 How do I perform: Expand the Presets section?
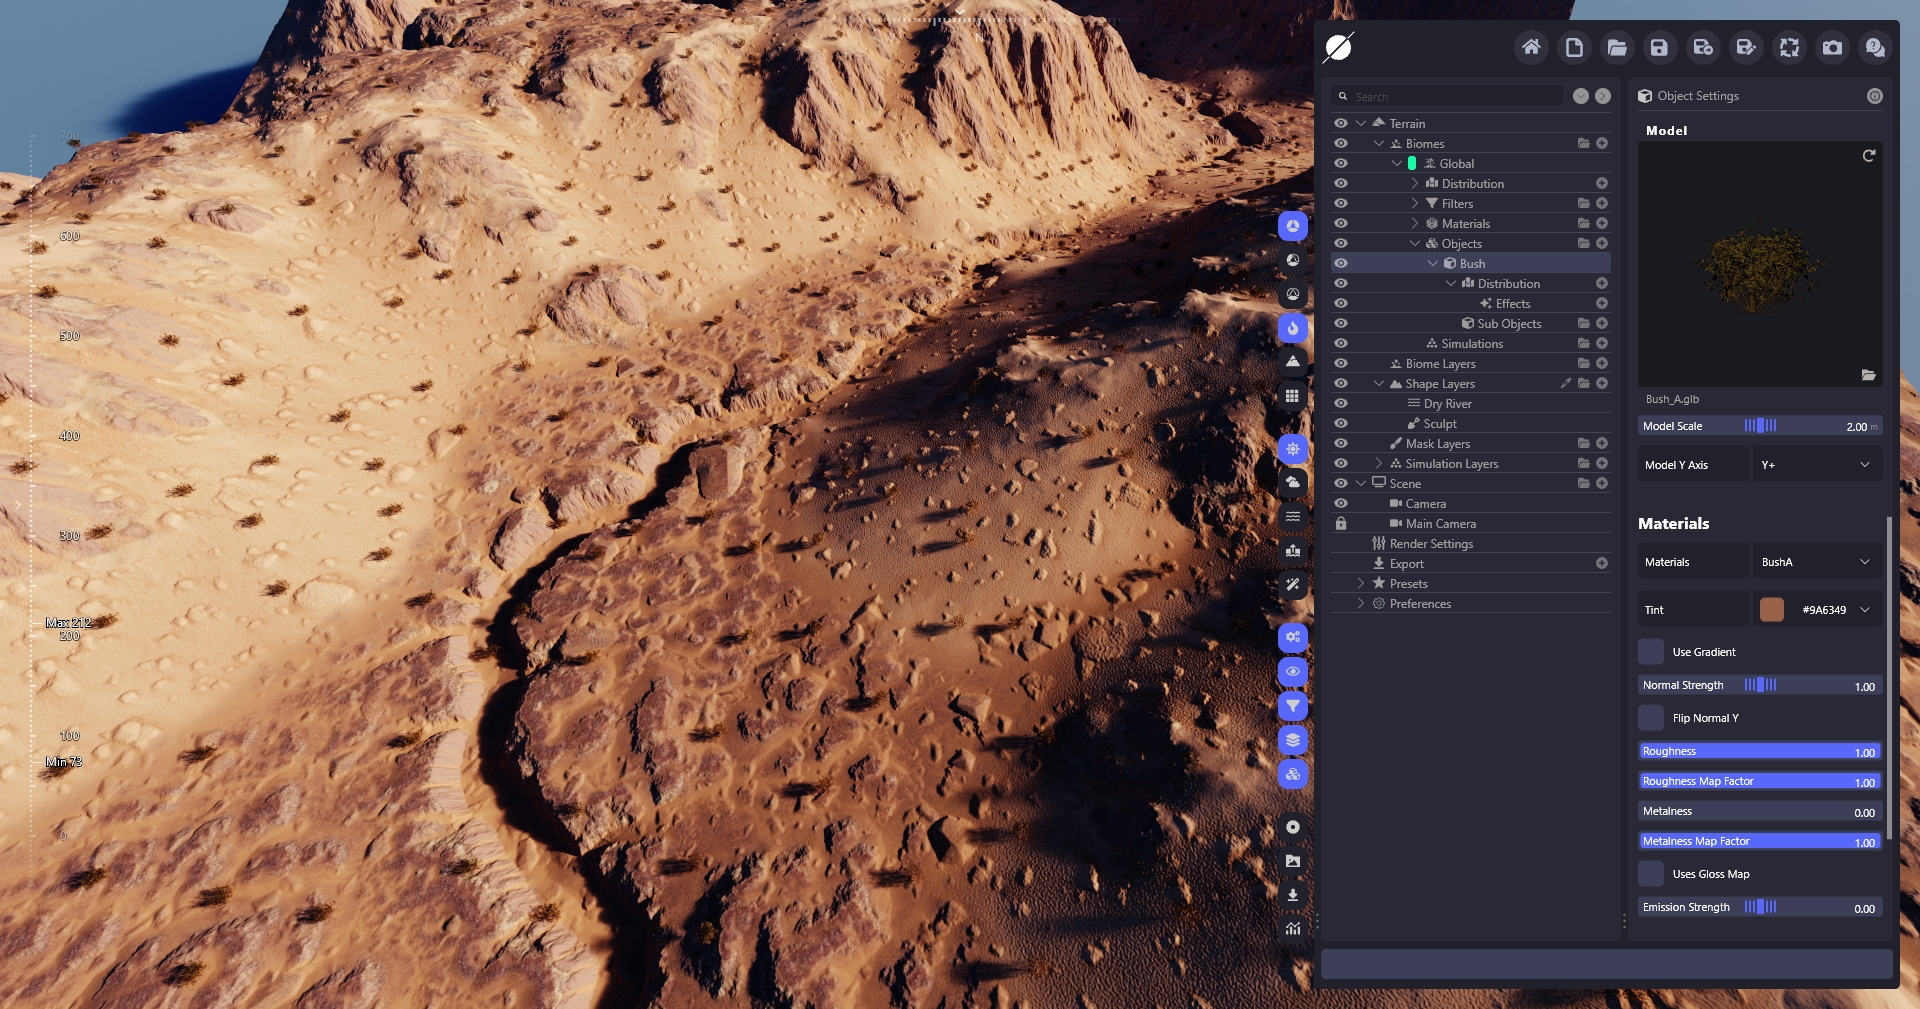point(1361,584)
